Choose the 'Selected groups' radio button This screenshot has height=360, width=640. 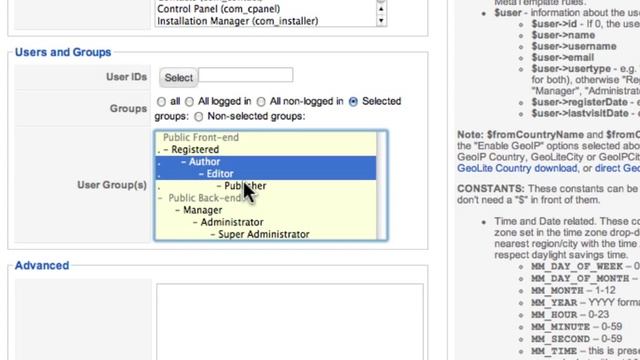[x=353, y=101]
